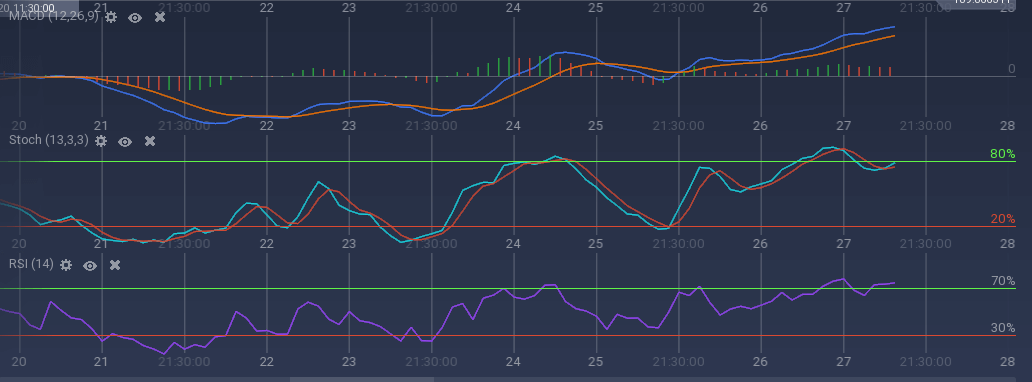The height and width of the screenshot is (382, 1032).
Task: Toggle MACD indicator visibility eye
Action: pos(135,18)
